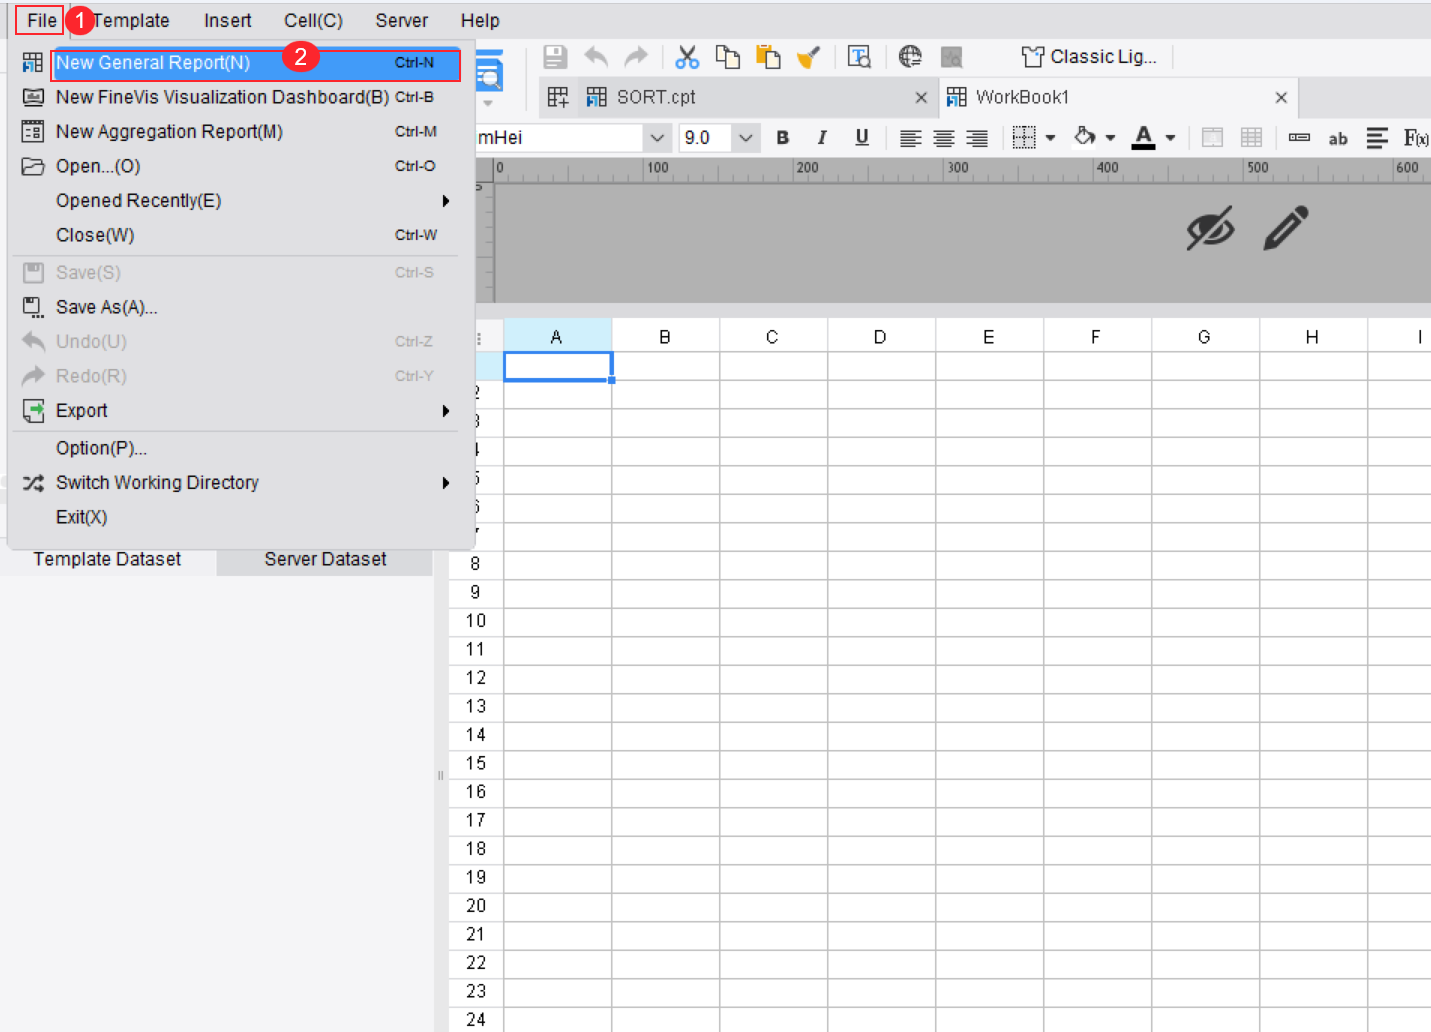Switch to the Template Dataset tab
This screenshot has height=1032, width=1431.
(107, 559)
